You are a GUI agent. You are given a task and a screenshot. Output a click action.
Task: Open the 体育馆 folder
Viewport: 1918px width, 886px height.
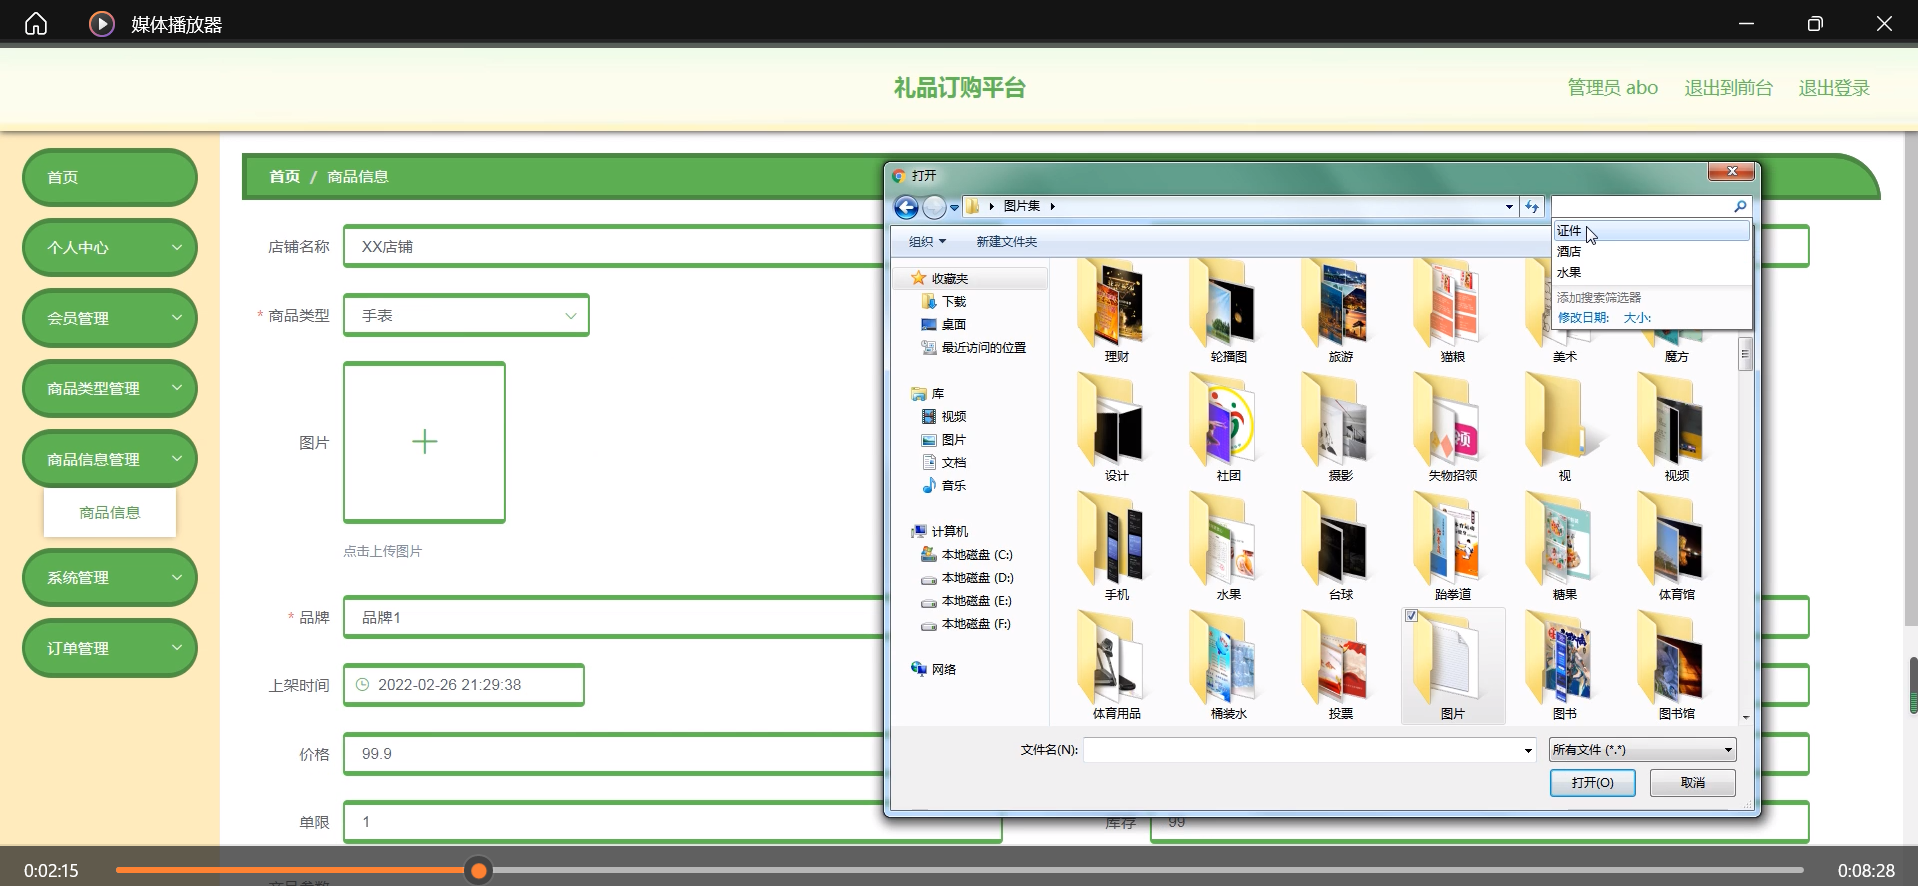1676,547
